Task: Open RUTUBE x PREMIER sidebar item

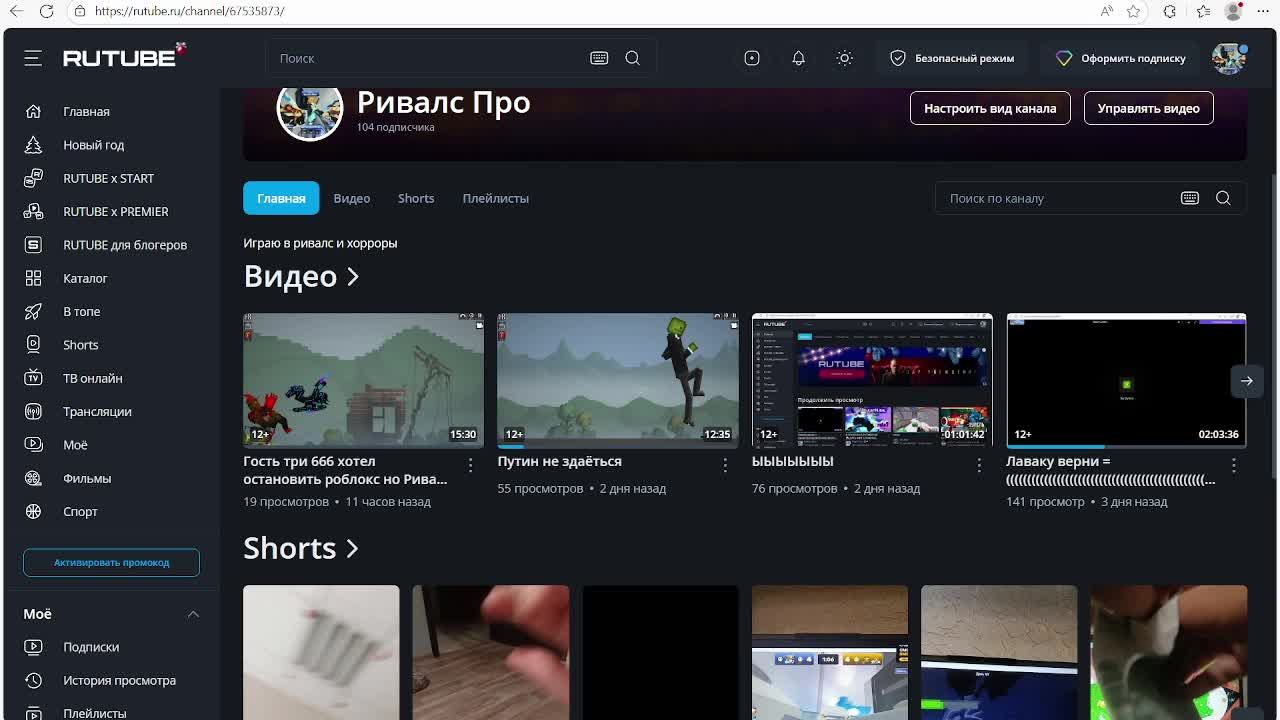Action: click(x=115, y=212)
